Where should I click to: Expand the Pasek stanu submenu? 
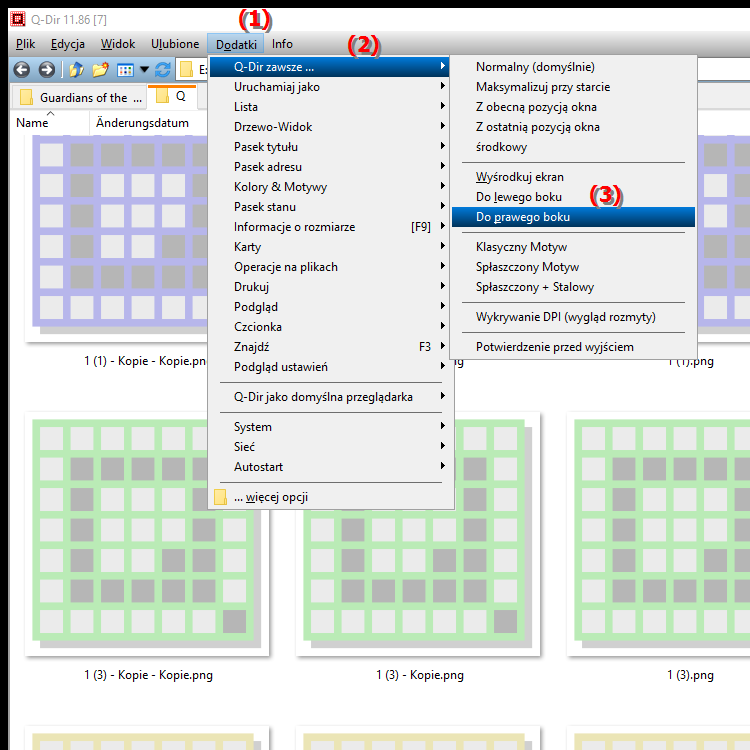(x=329, y=207)
